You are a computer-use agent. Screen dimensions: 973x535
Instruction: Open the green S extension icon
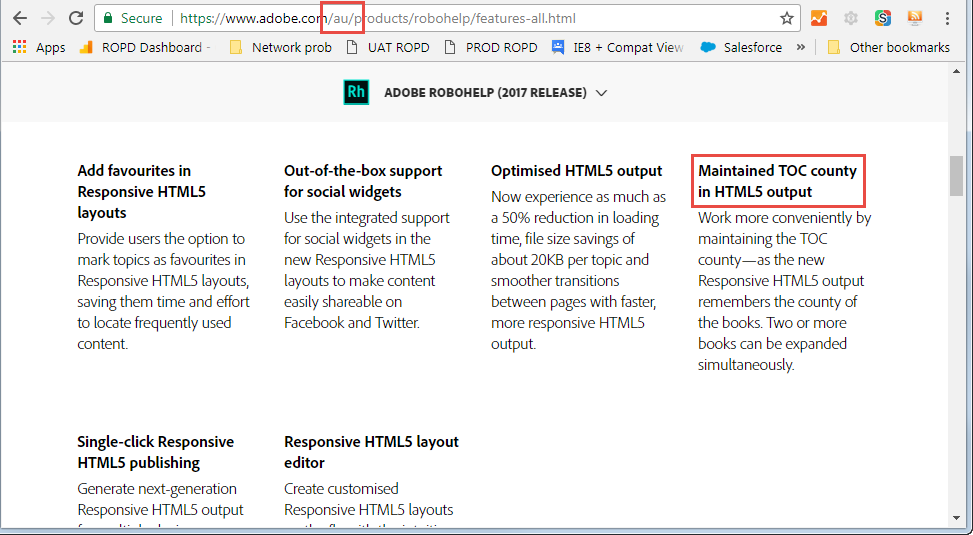point(882,18)
